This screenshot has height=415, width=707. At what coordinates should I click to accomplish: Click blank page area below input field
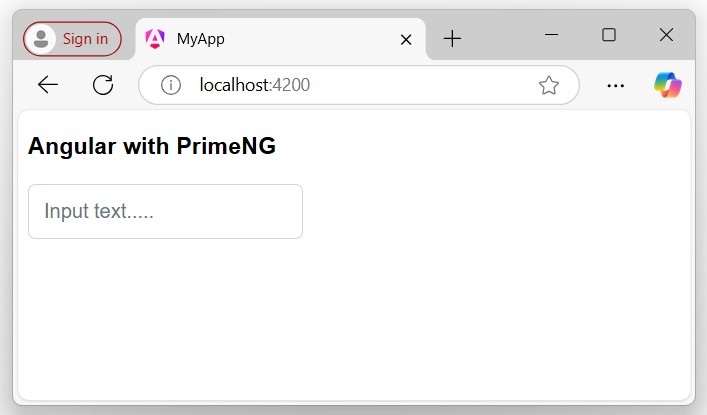coord(350,320)
